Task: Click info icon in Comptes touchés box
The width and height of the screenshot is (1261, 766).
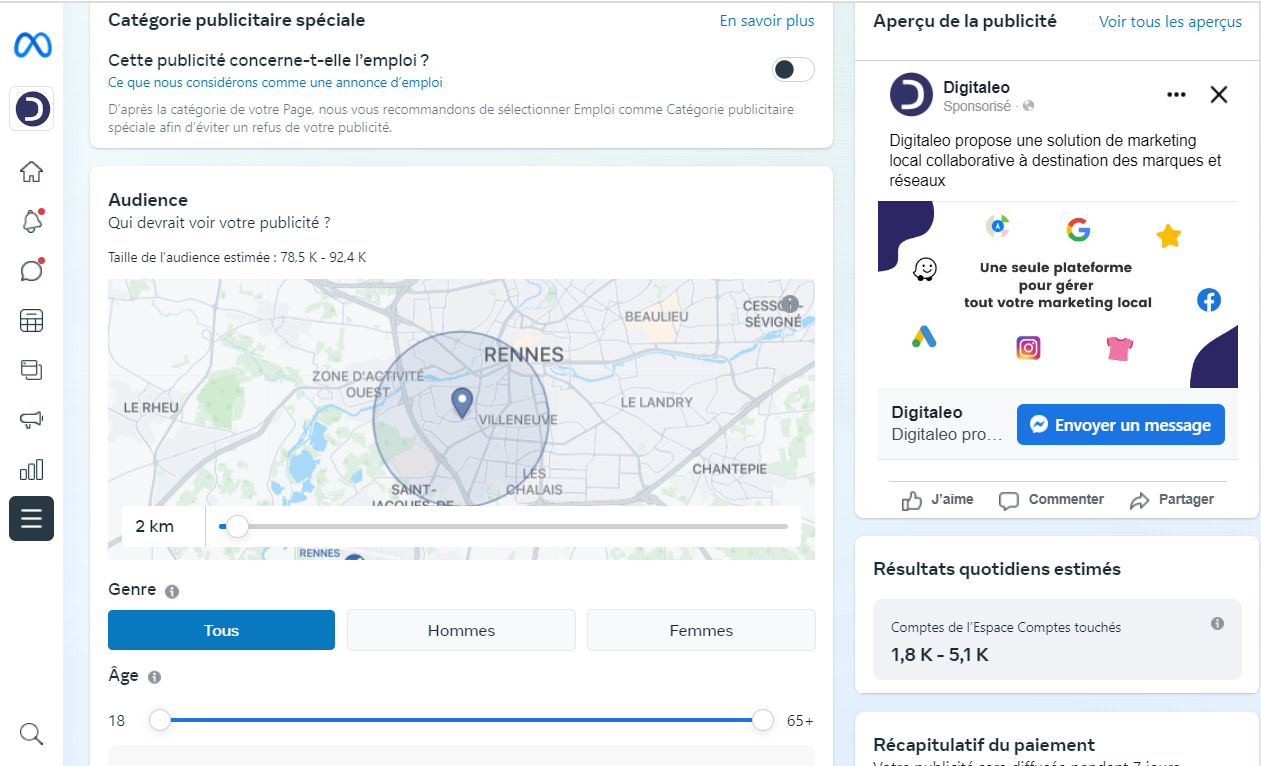Action: click(x=1217, y=624)
